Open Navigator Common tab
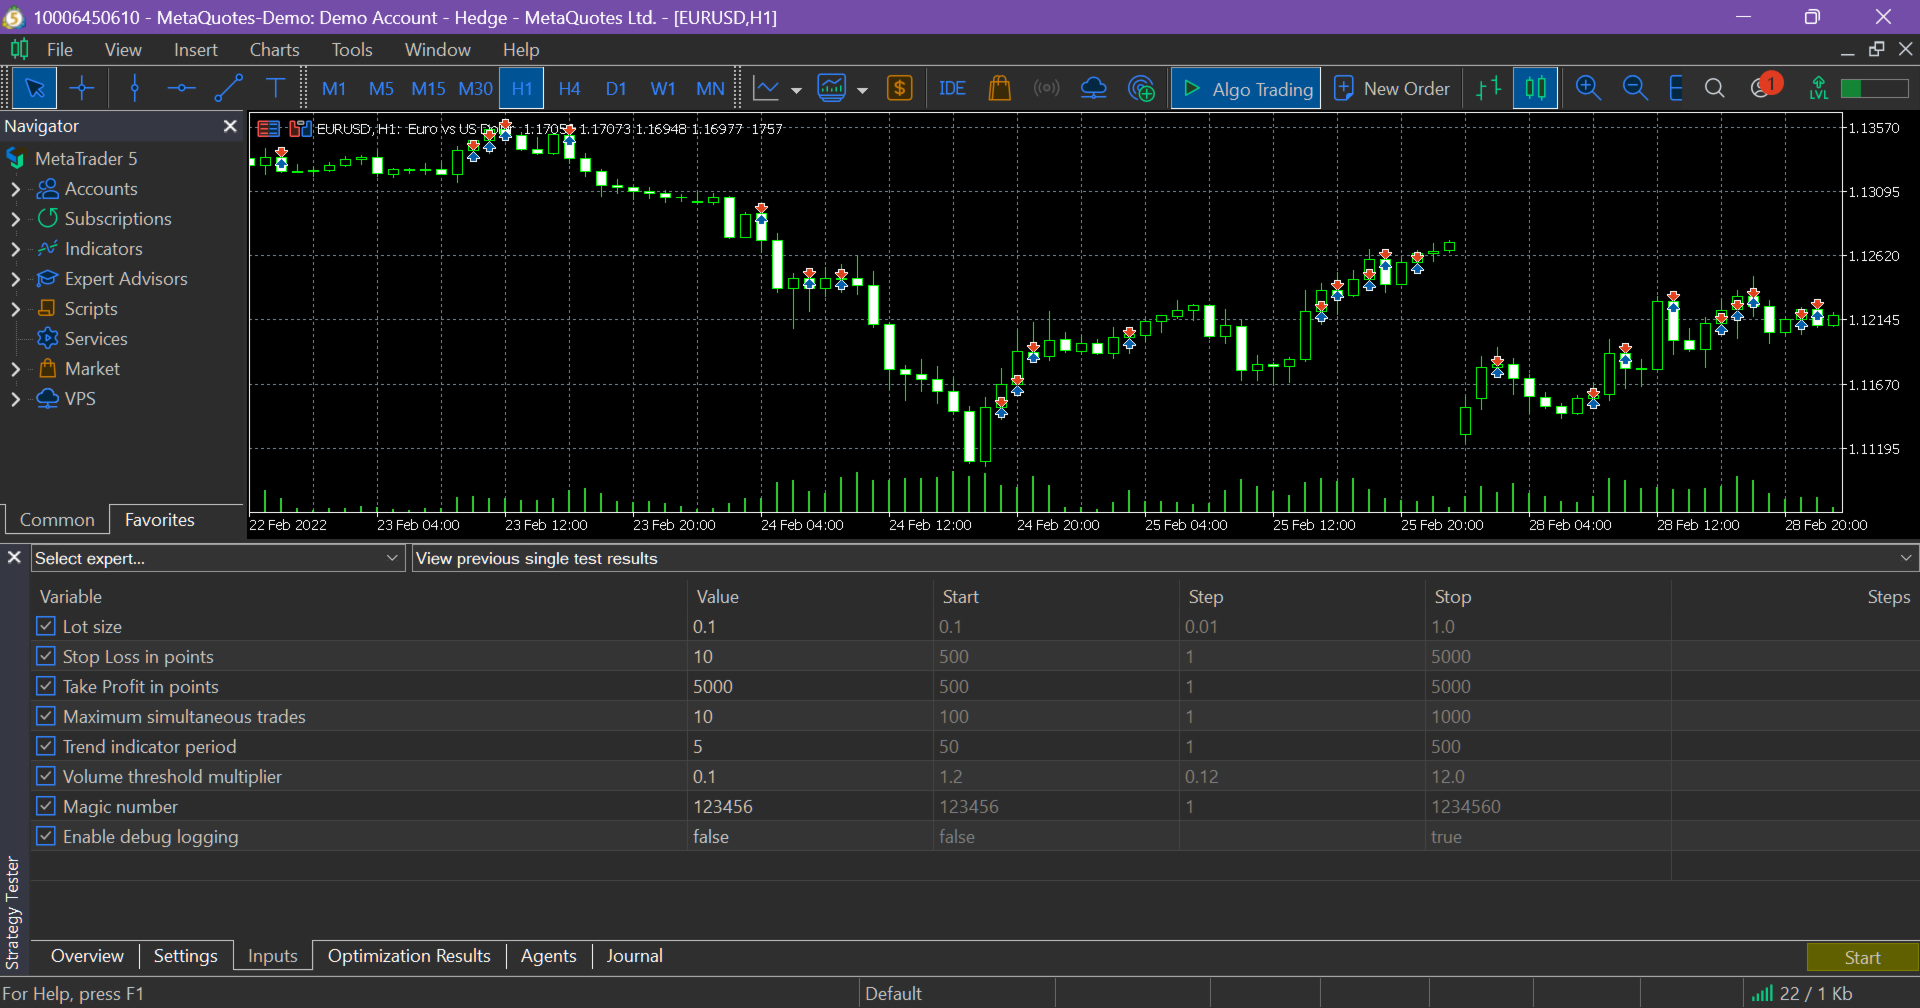Viewport: 1920px width, 1008px height. tap(57, 520)
